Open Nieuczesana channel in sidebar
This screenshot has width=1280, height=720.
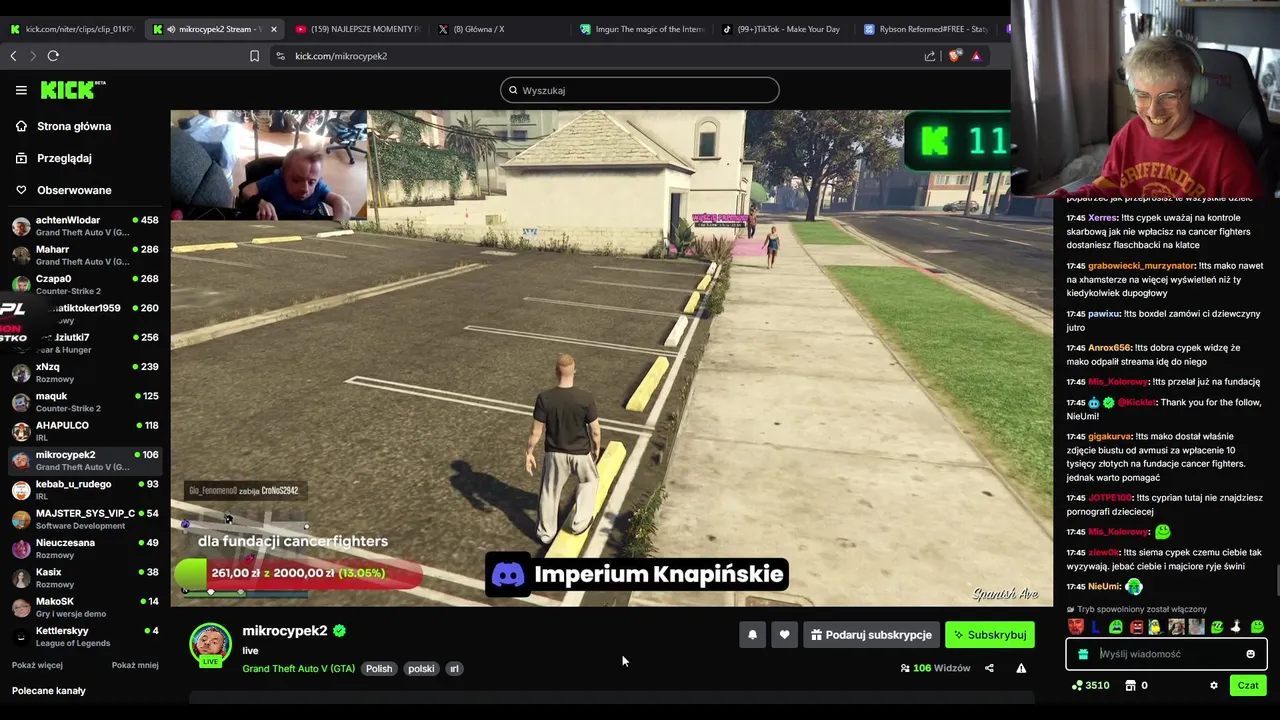(x=85, y=548)
